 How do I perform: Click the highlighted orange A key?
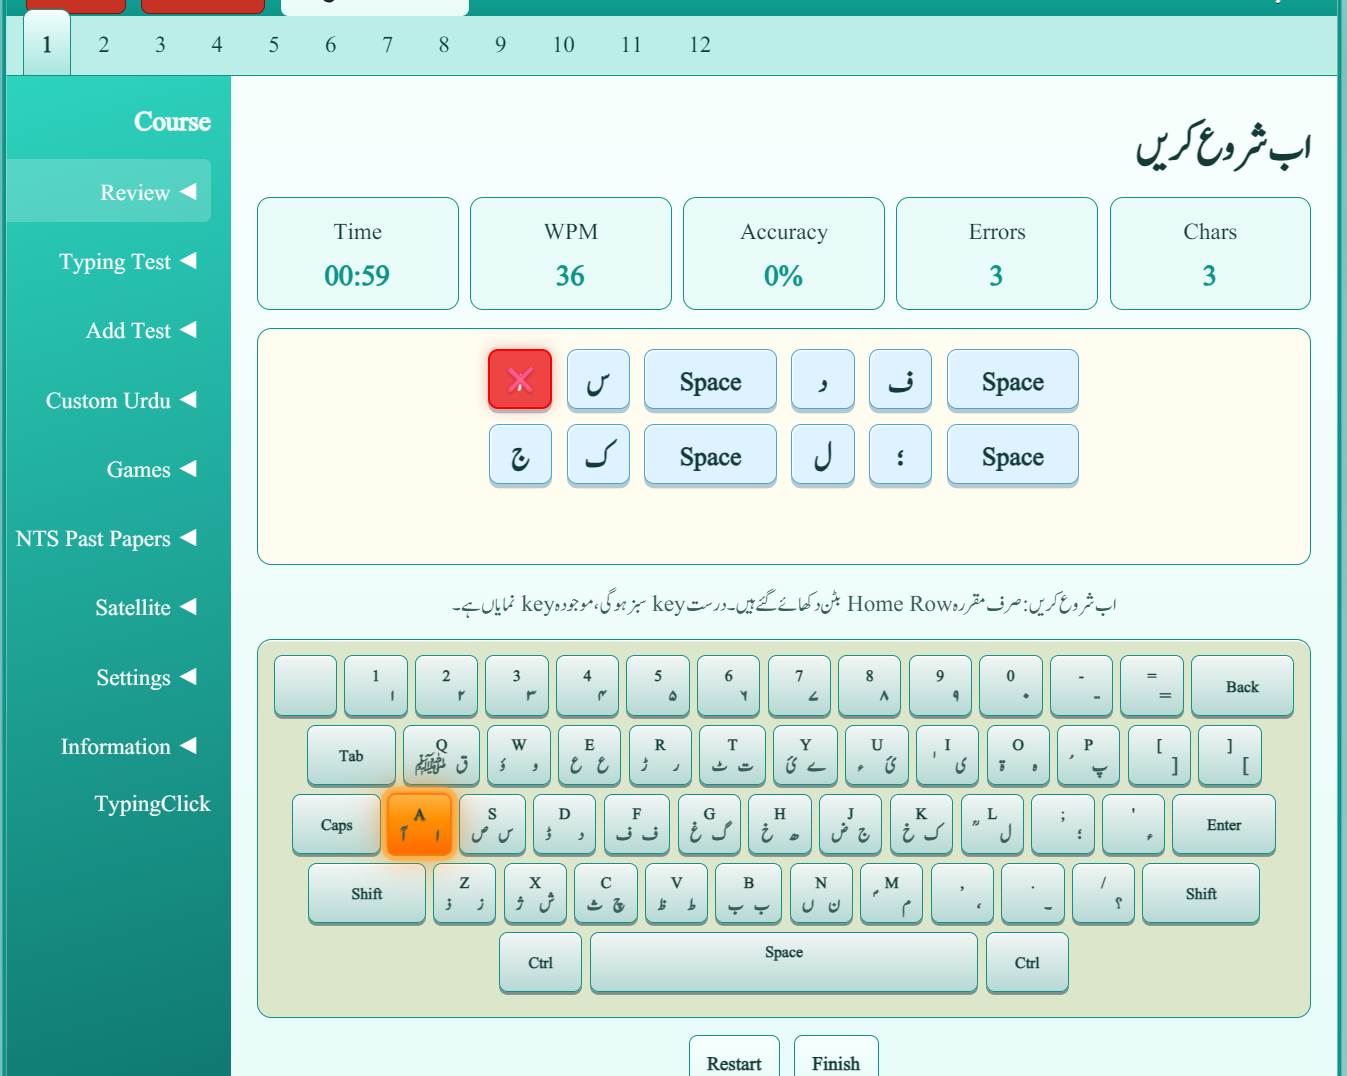click(419, 824)
